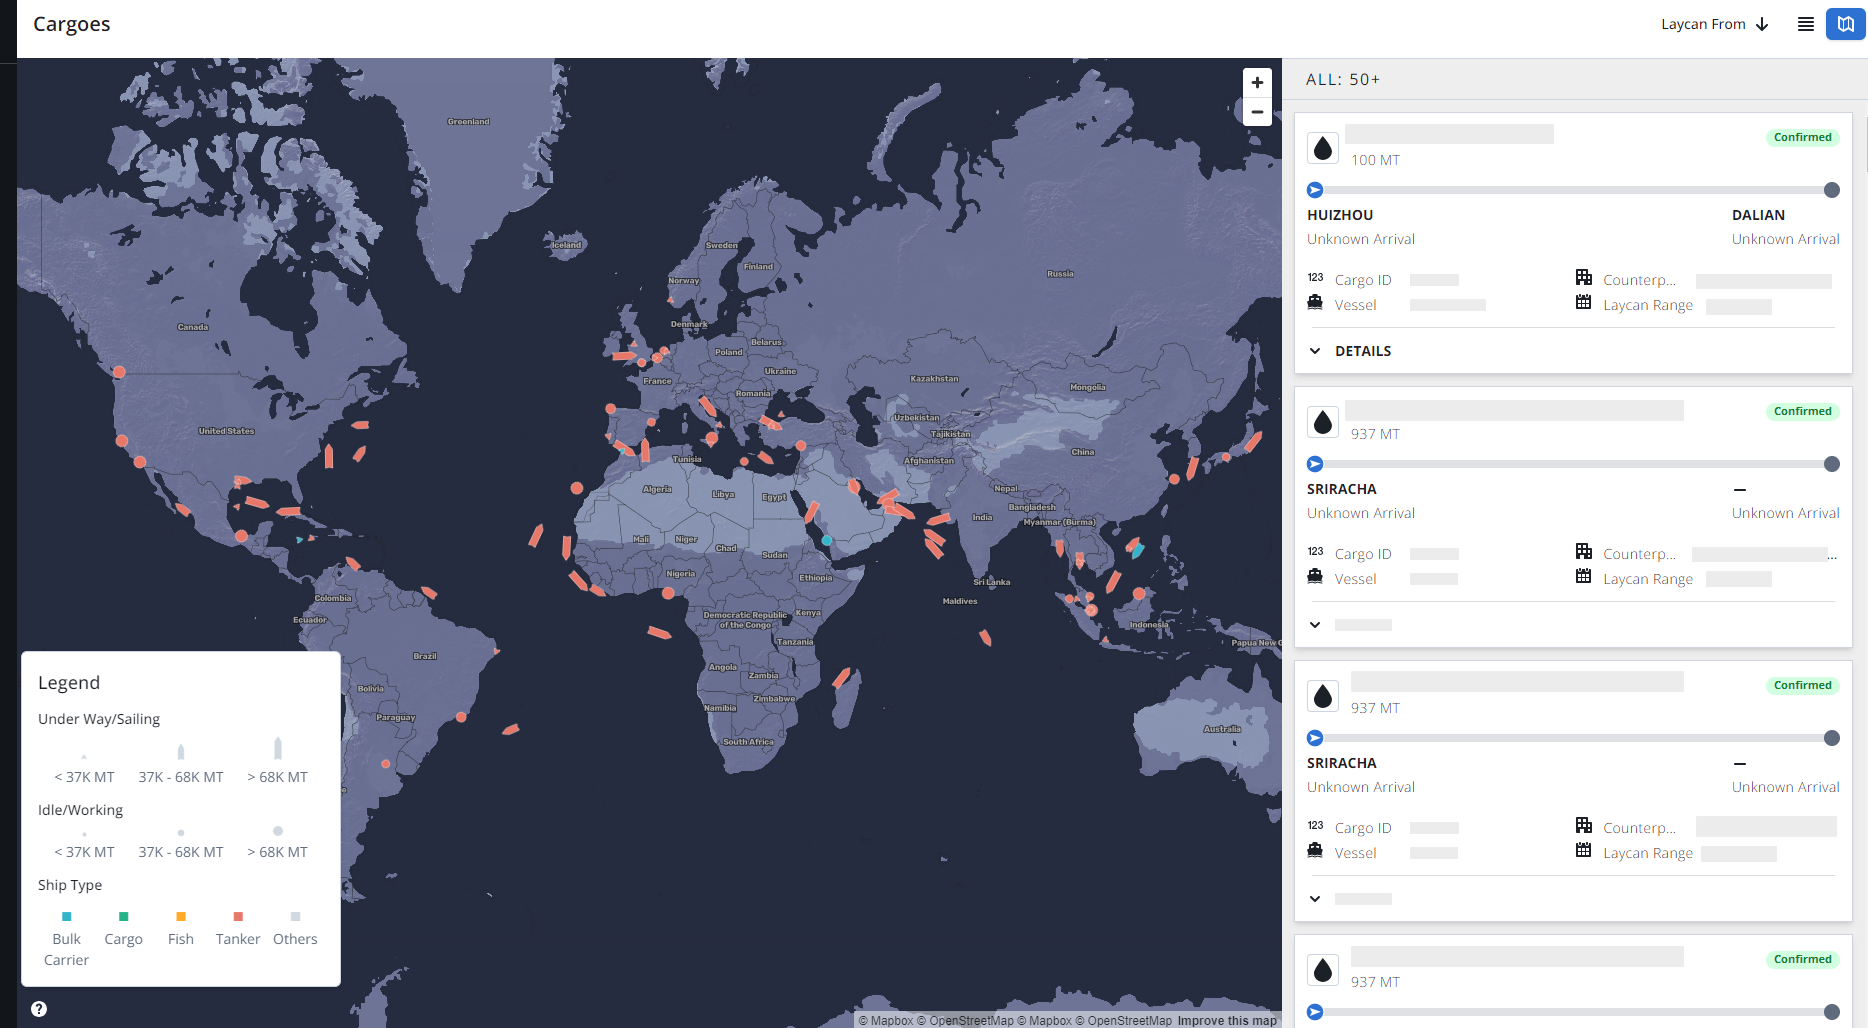Toggle the blue map view button
This screenshot has width=1868, height=1028.
pos(1845,24)
